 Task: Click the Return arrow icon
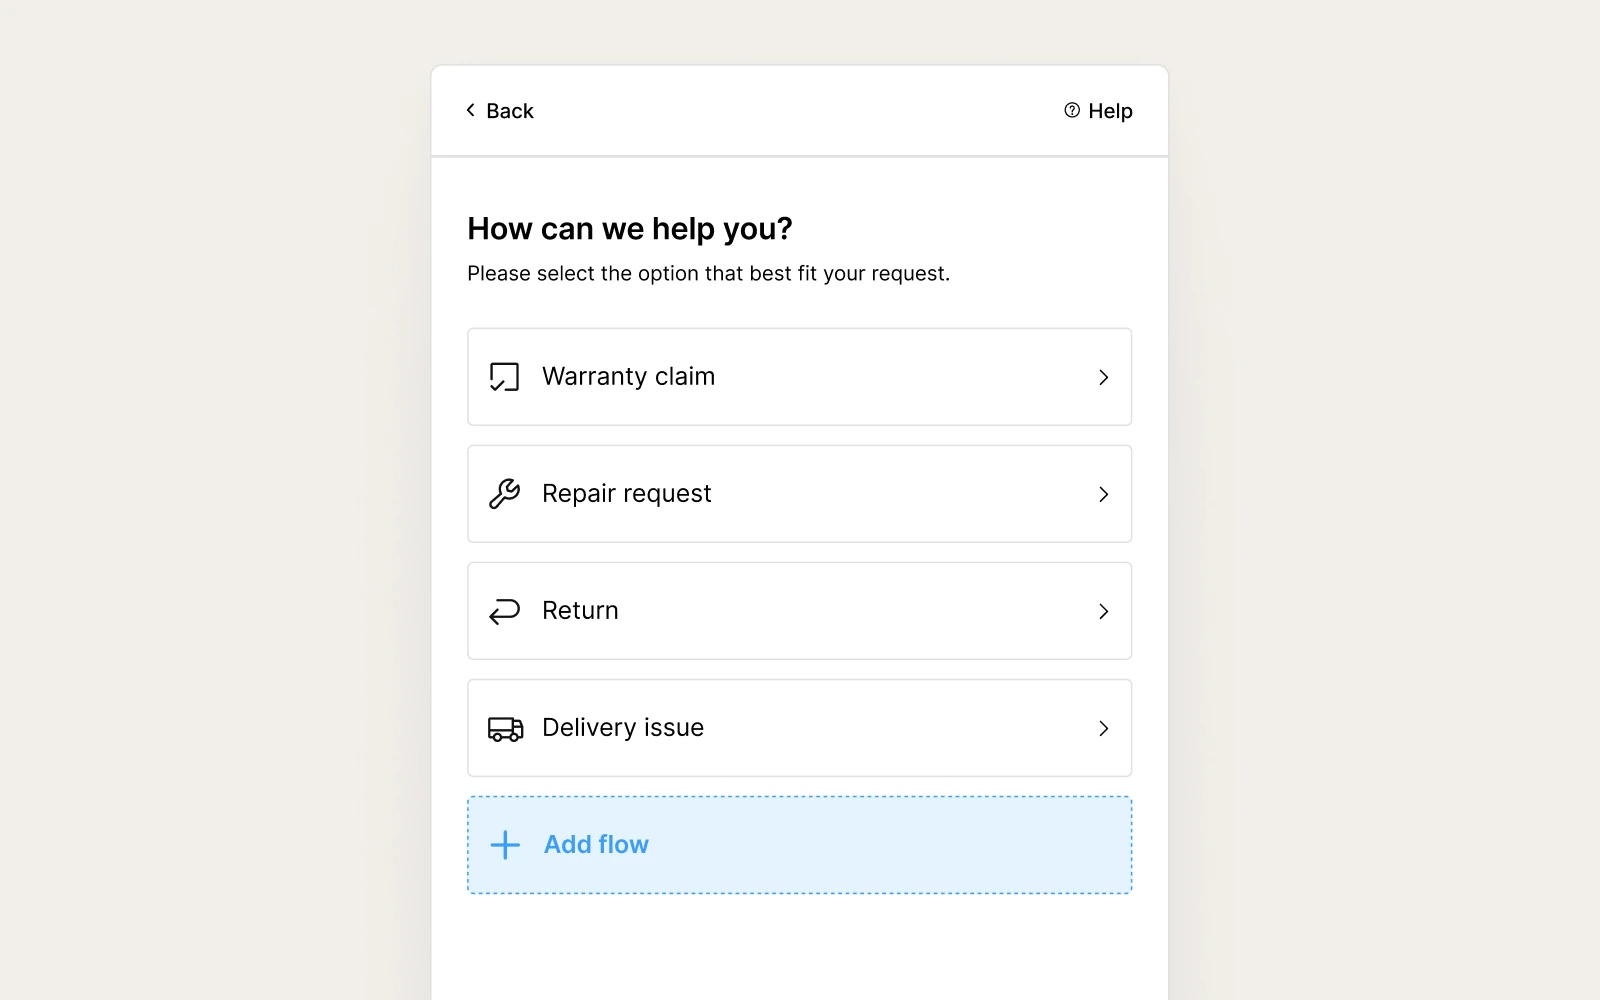point(504,611)
